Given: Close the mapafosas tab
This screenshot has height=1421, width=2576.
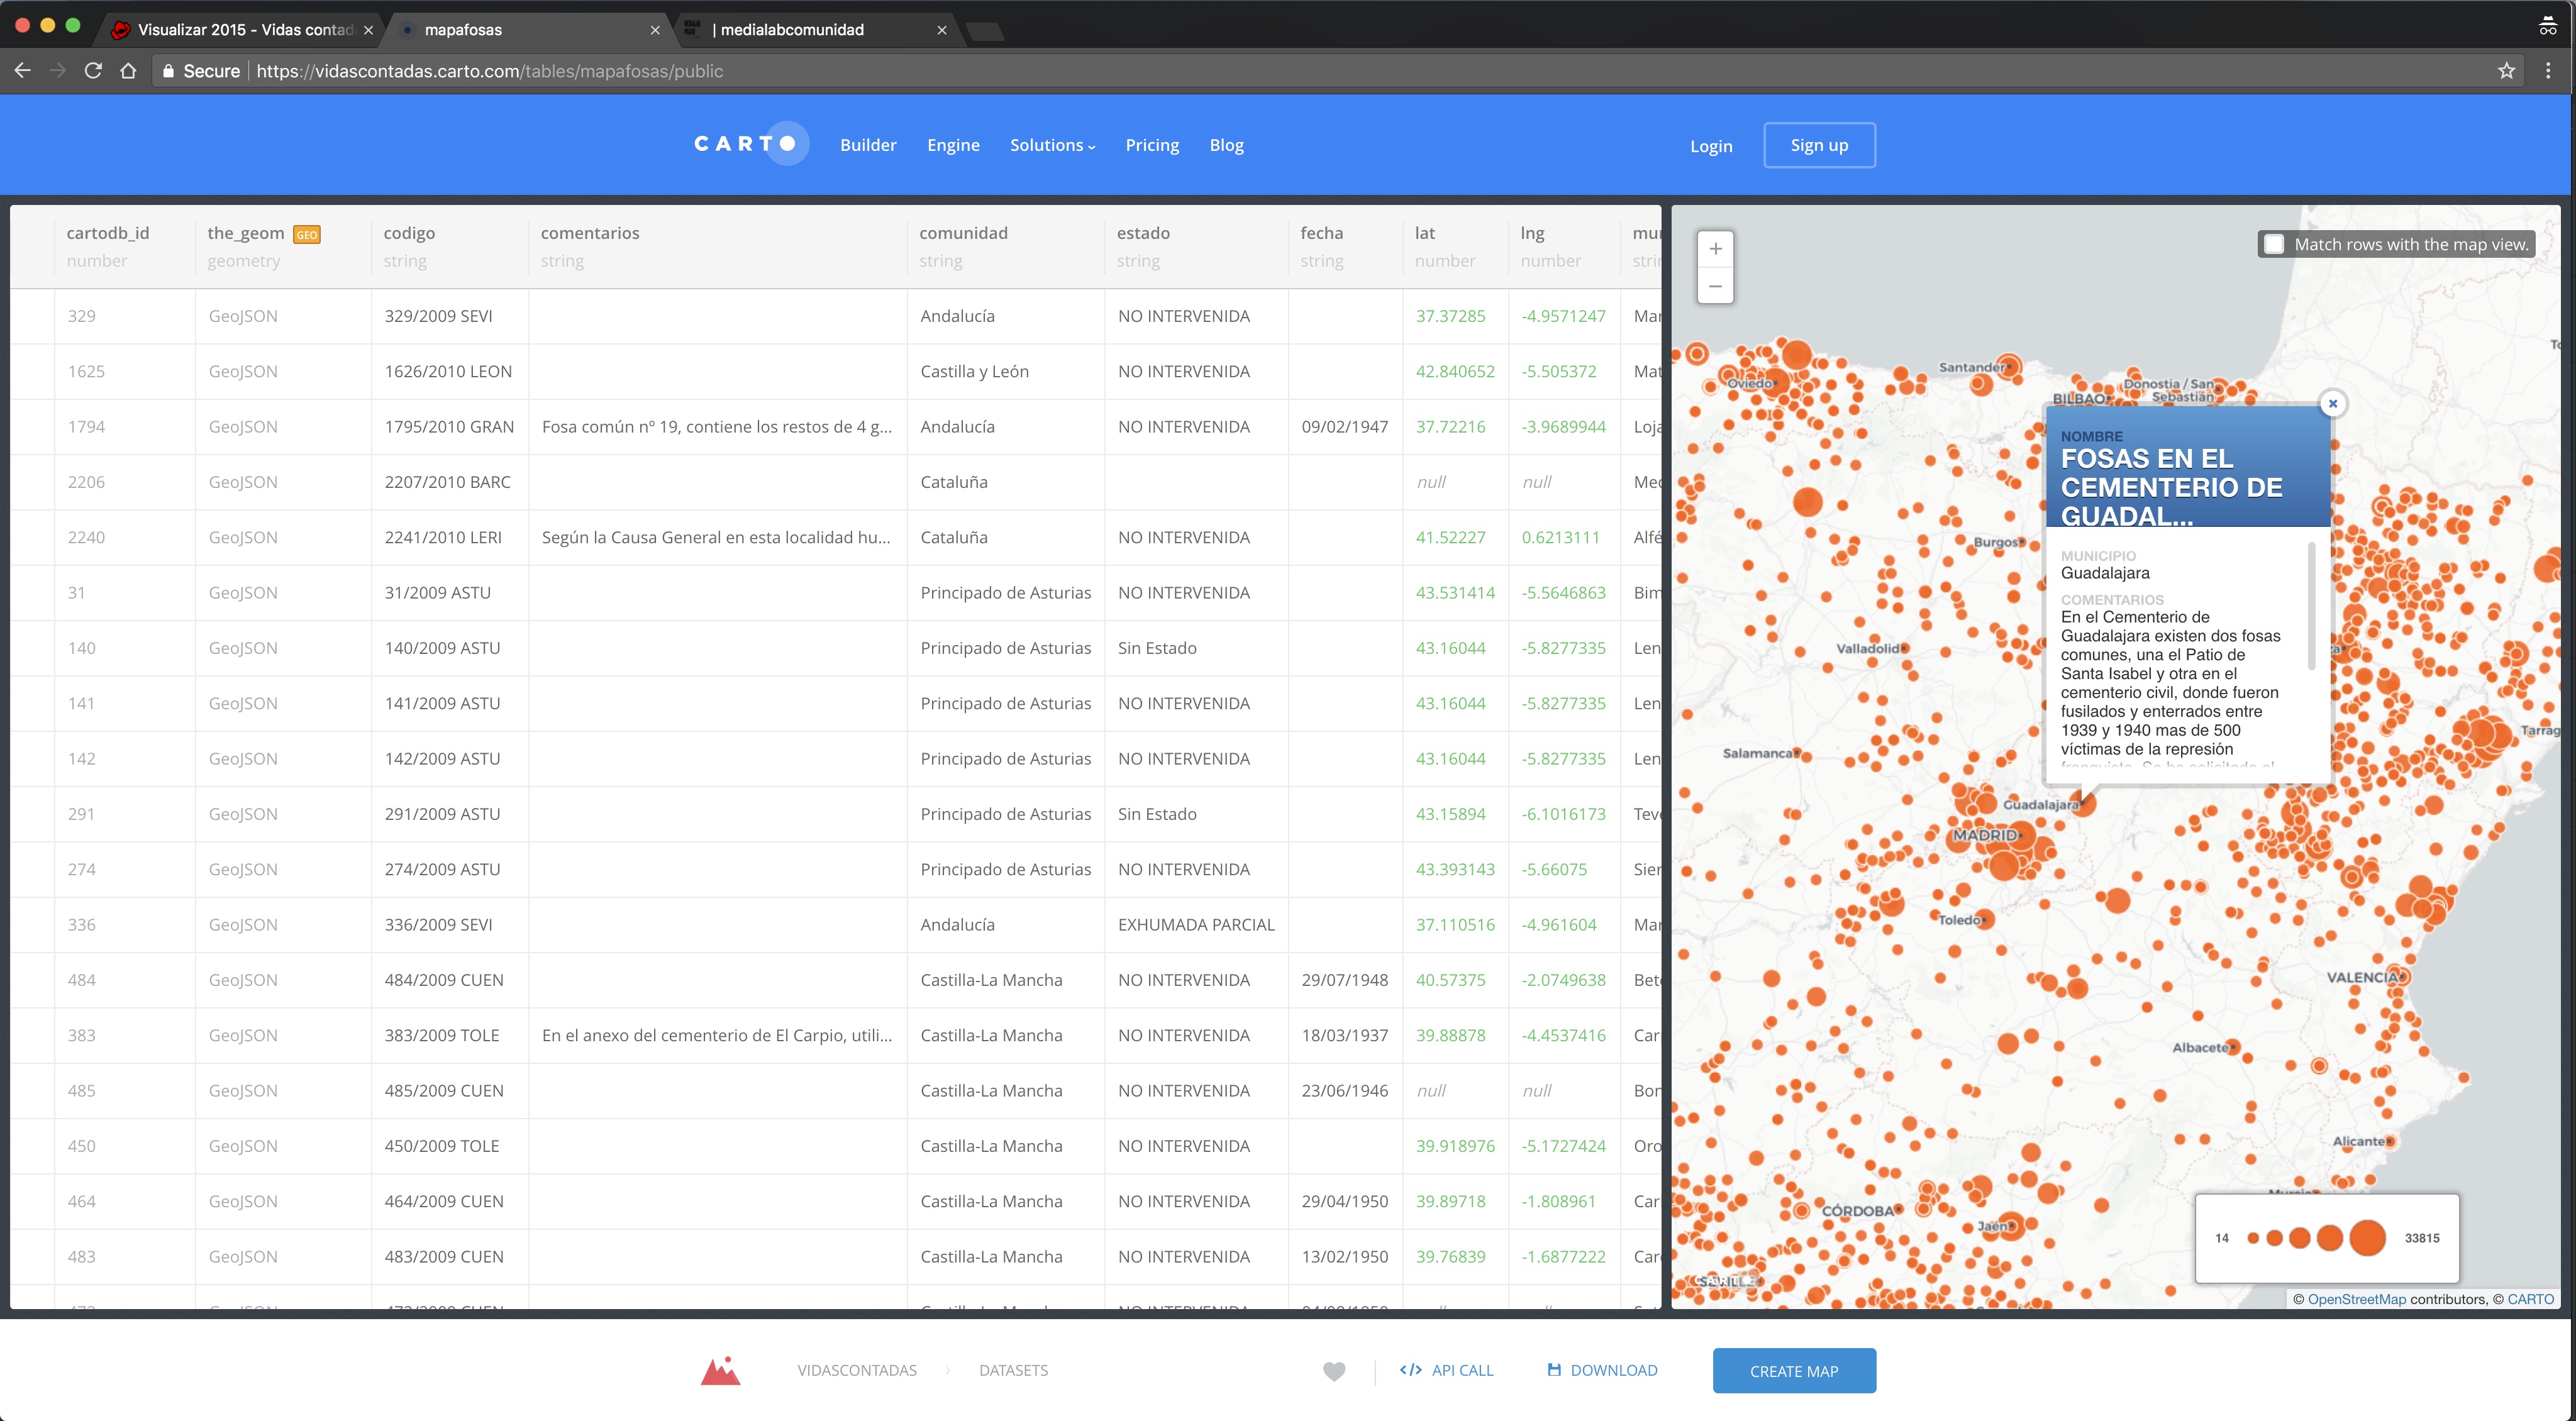Looking at the screenshot, I should 655,30.
